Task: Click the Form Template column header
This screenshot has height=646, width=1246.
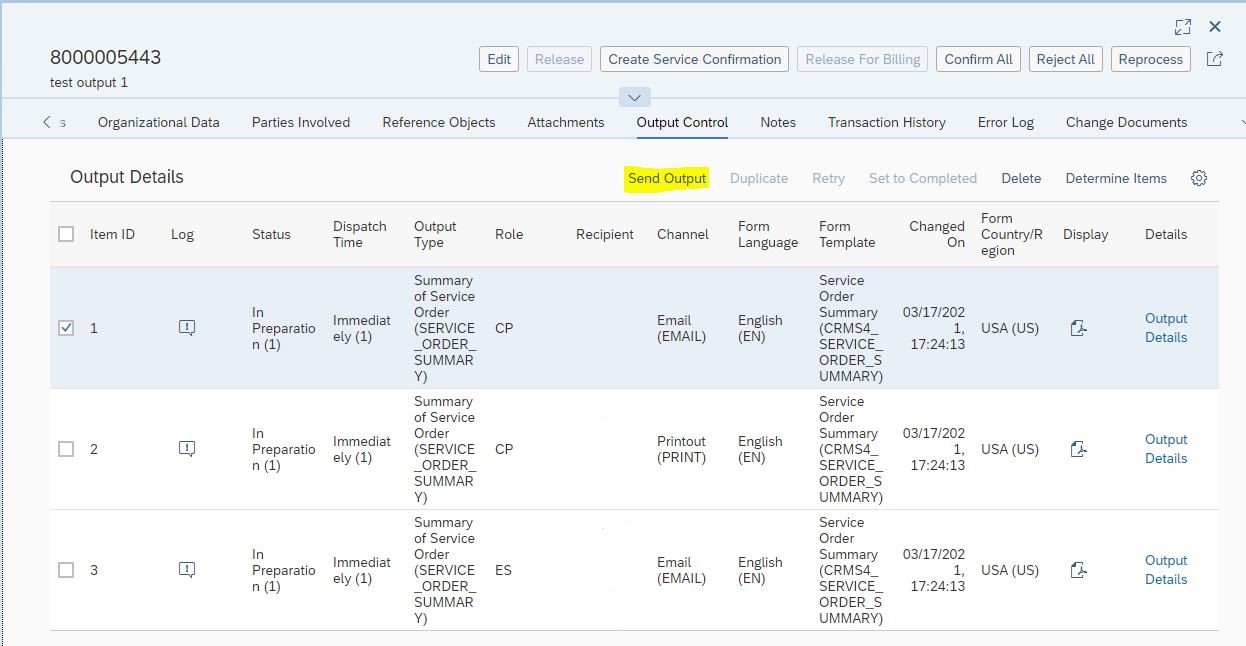Action: pyautogui.click(x=847, y=234)
